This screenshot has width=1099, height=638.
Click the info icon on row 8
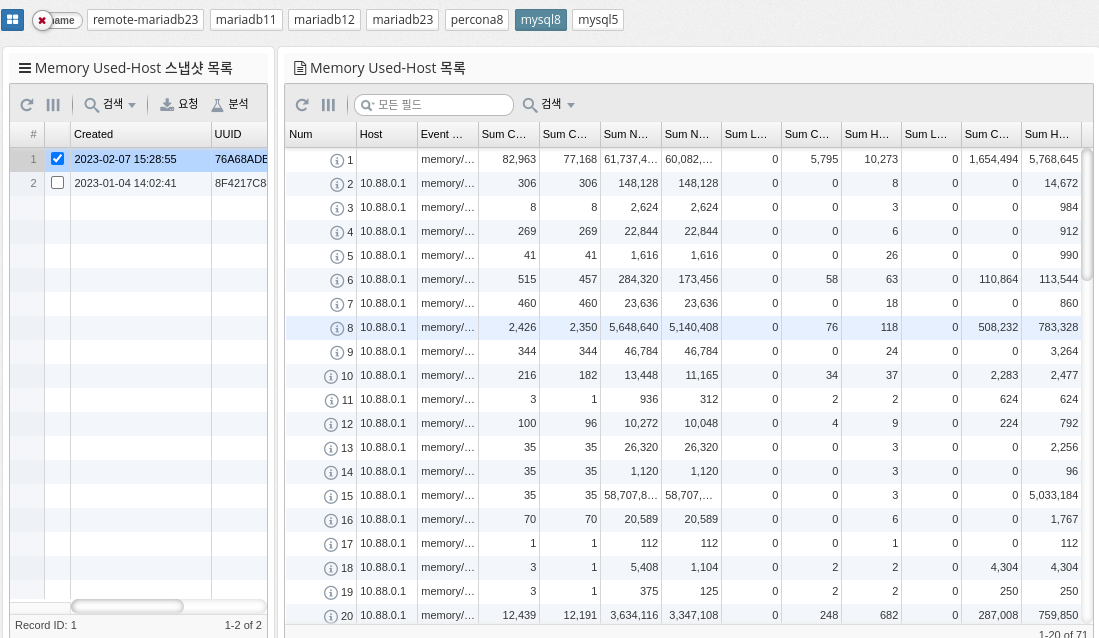click(x=337, y=328)
